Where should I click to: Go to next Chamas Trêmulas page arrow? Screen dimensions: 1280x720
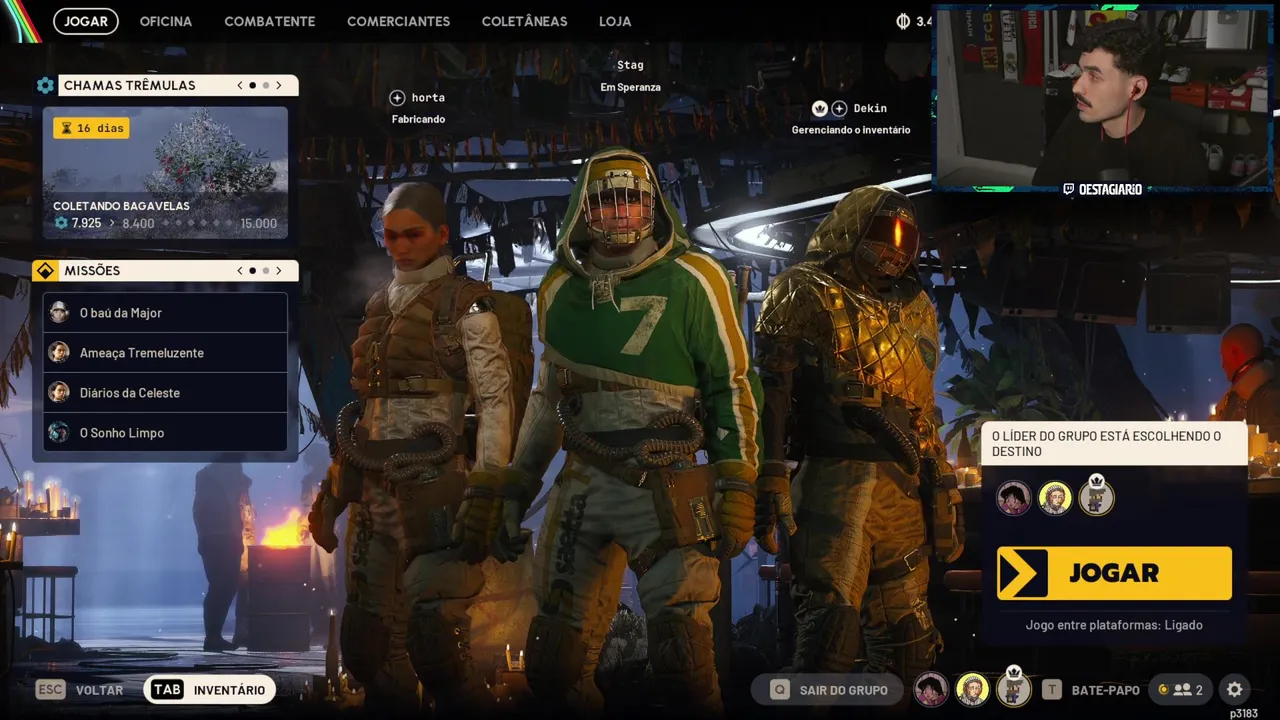(x=279, y=85)
